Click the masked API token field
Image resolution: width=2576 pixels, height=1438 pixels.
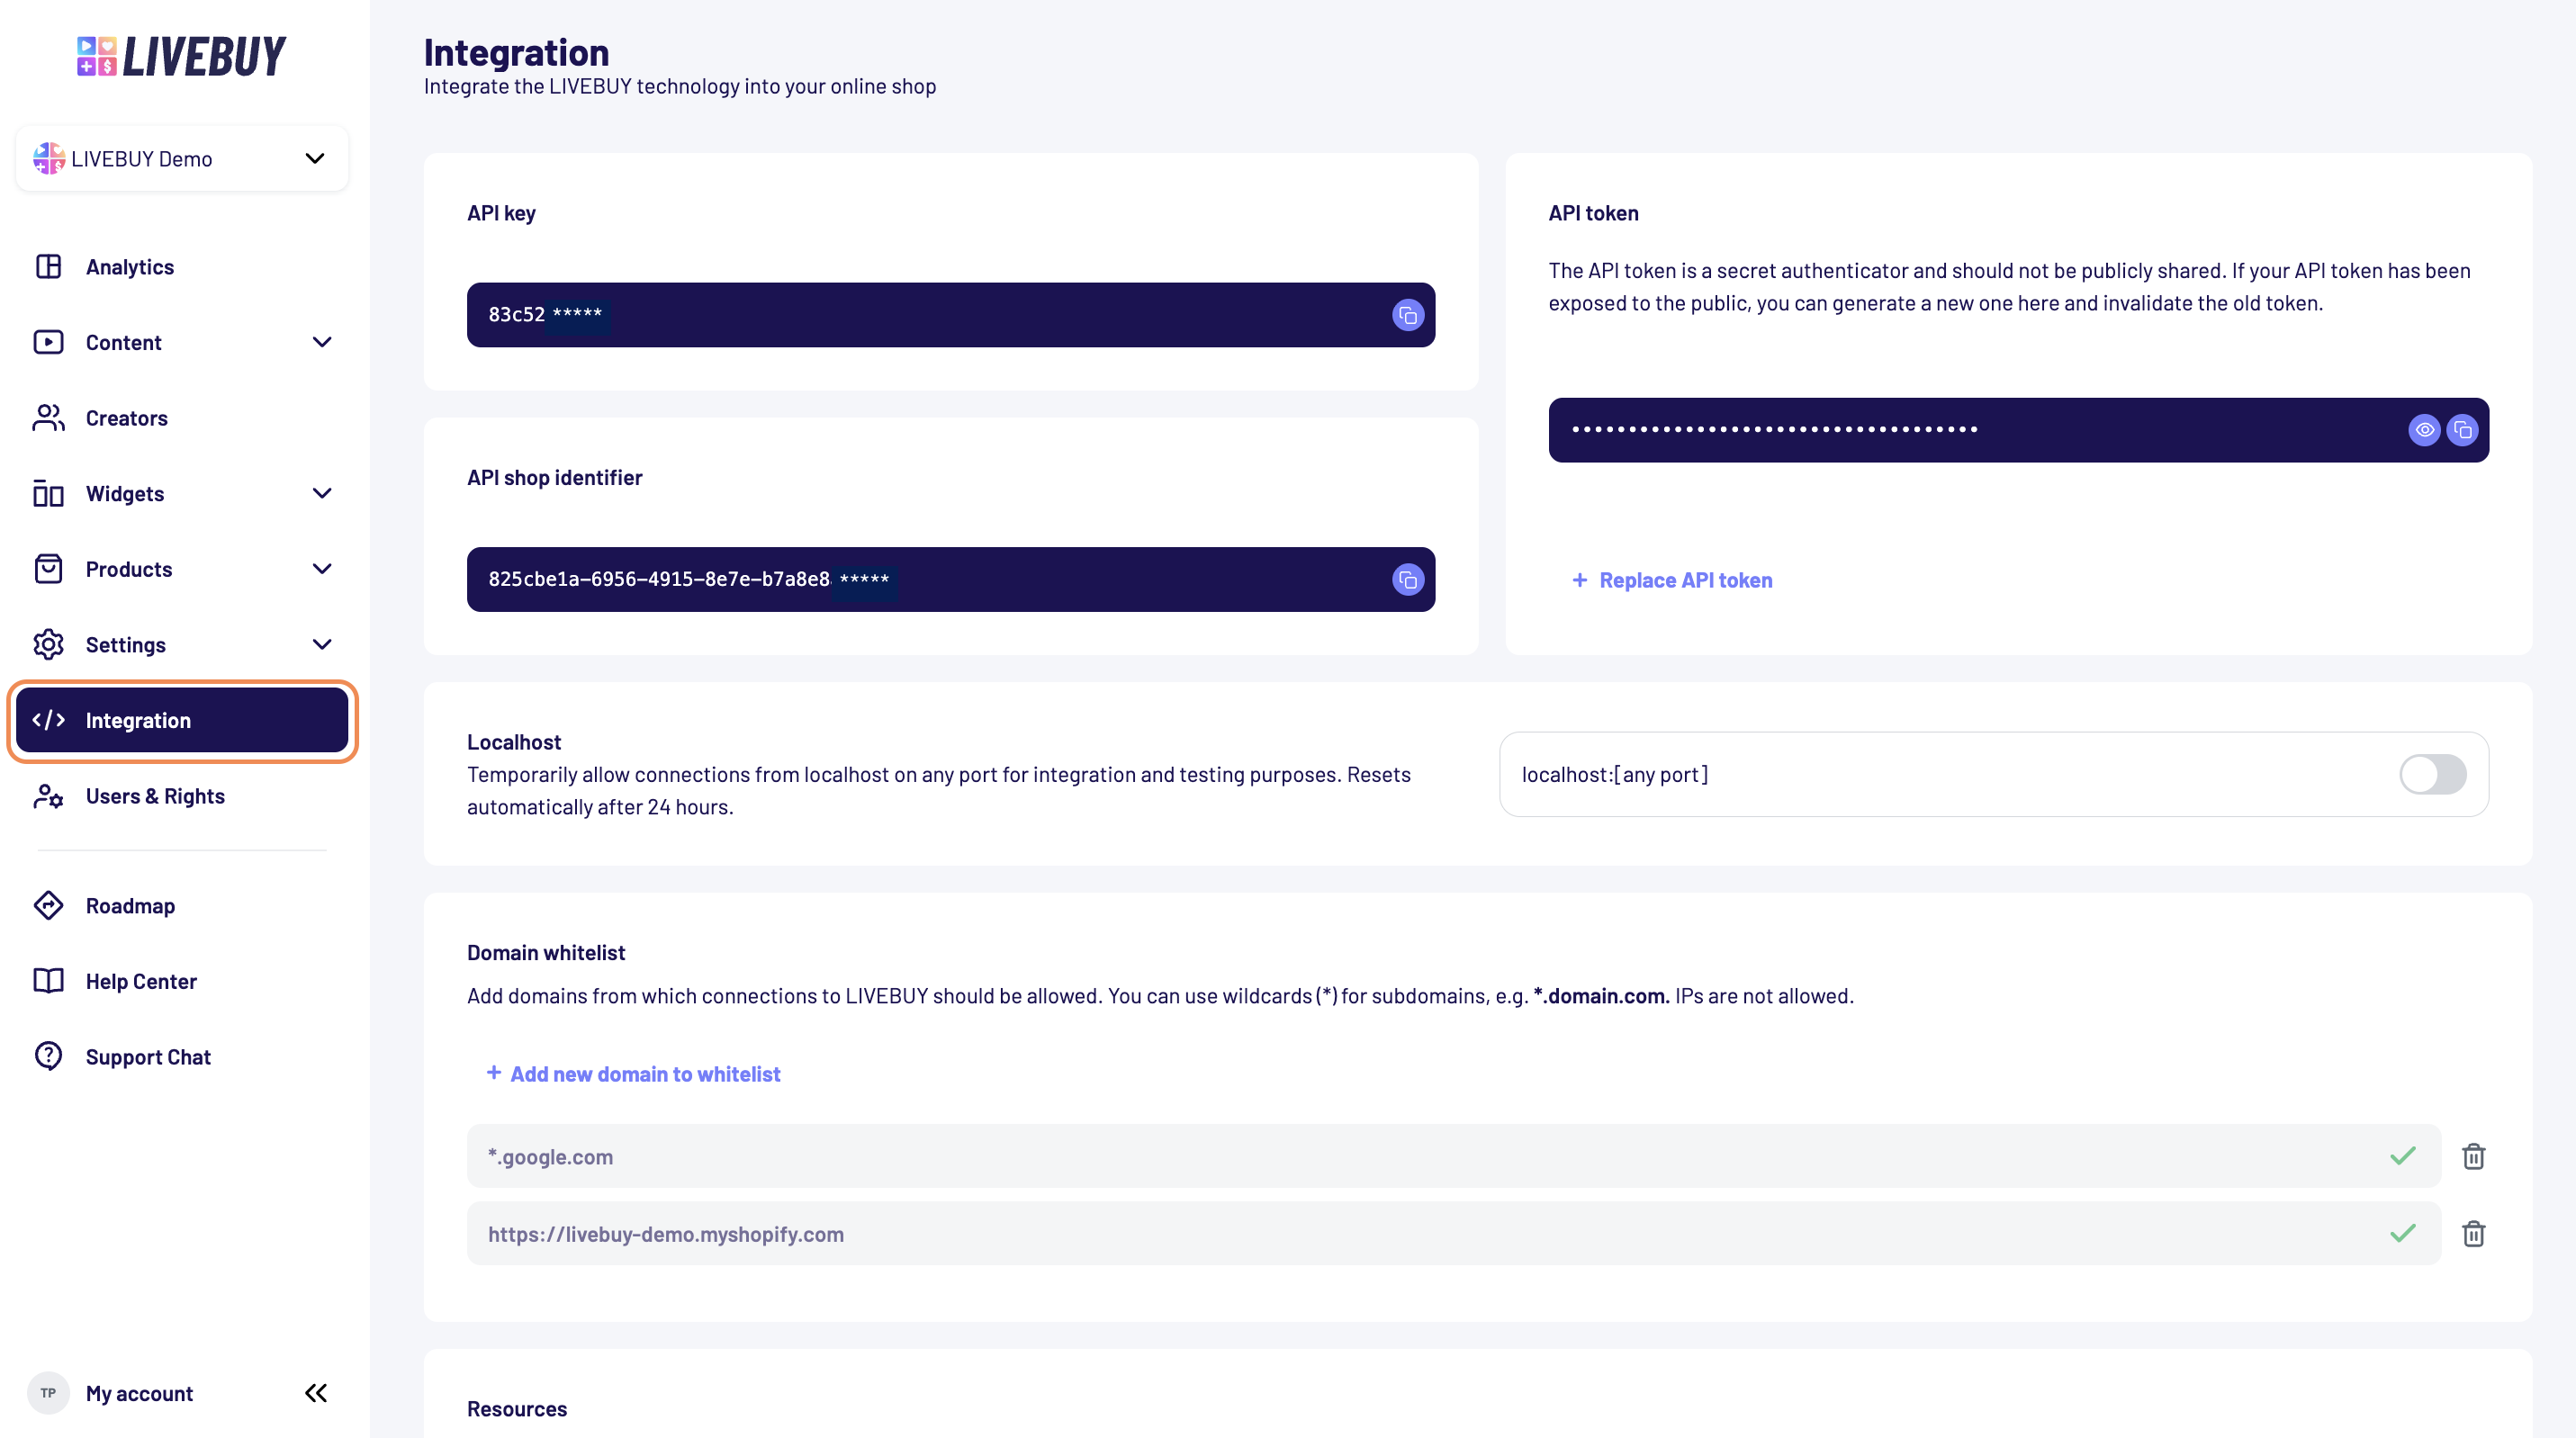tap(2018, 430)
